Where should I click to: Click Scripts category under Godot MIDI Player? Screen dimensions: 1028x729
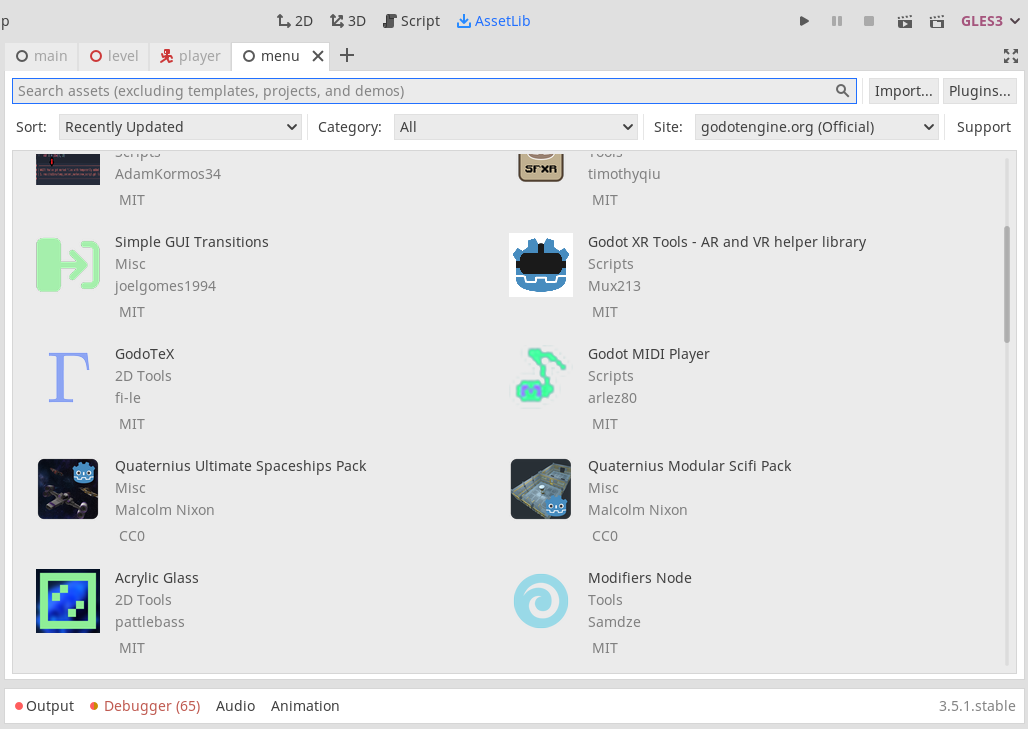[611, 376]
